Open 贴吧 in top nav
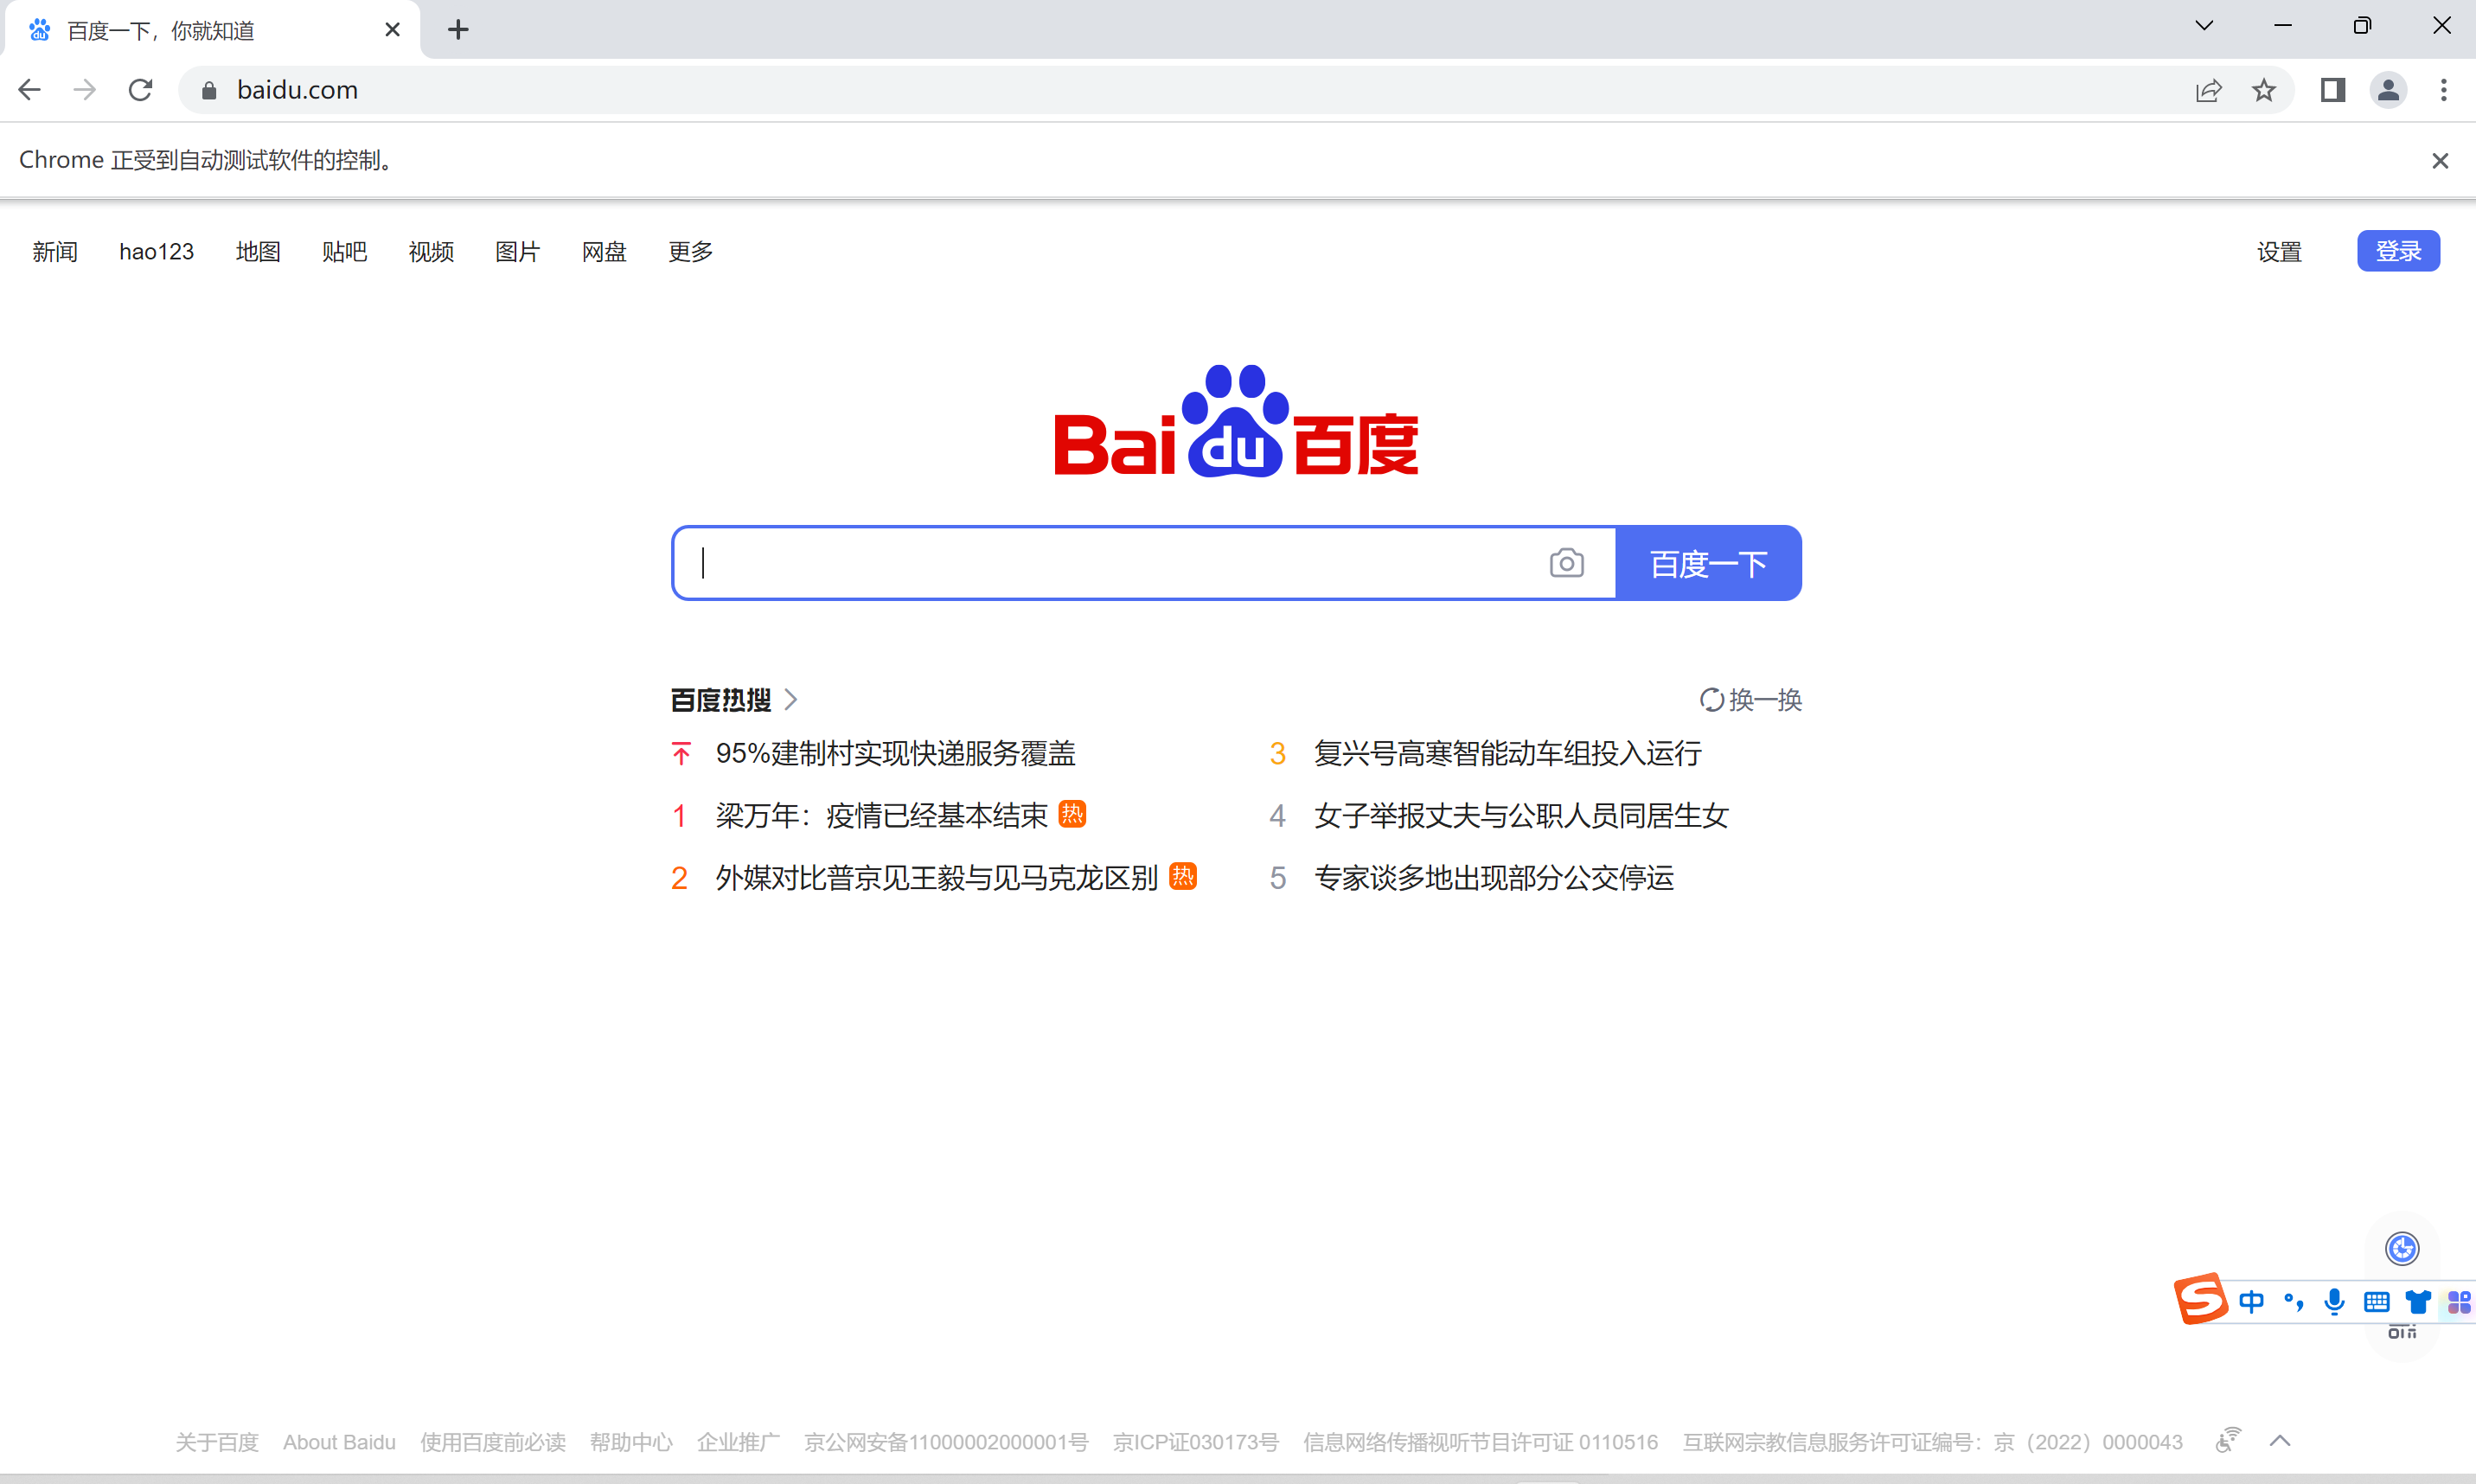2476x1484 pixels. pyautogui.click(x=344, y=251)
